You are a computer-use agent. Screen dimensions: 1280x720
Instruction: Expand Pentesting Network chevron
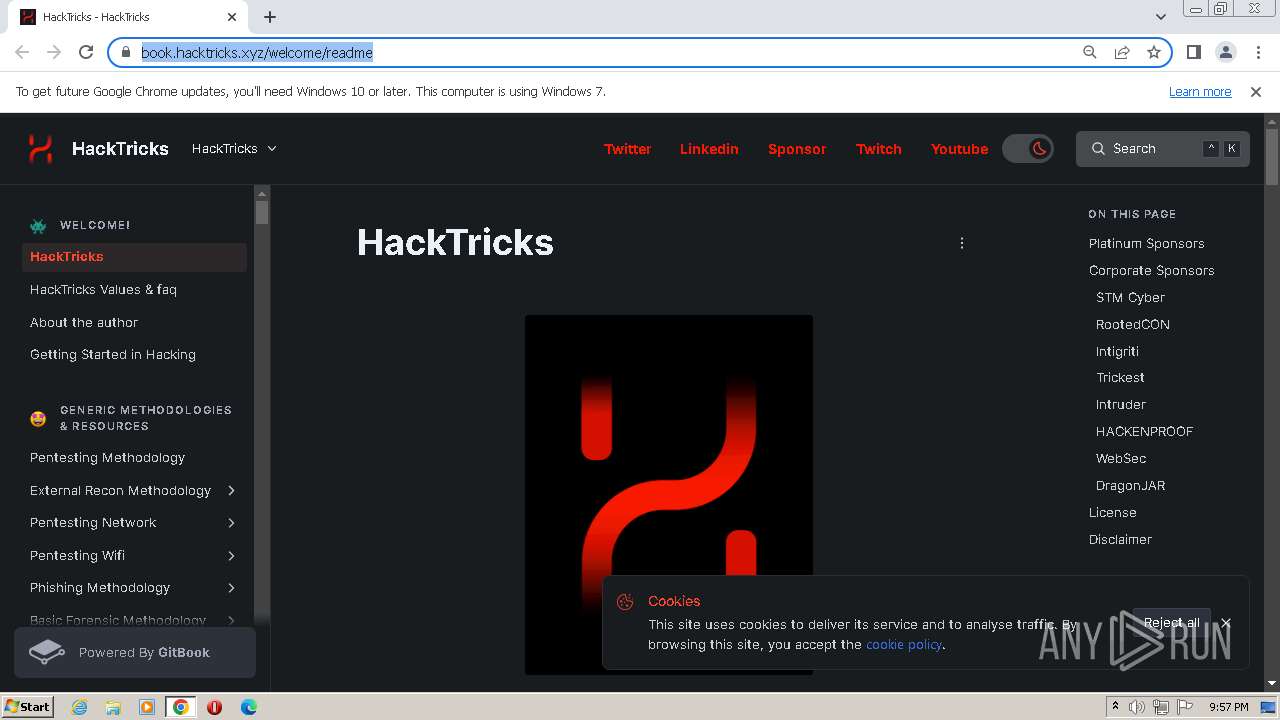(231, 522)
